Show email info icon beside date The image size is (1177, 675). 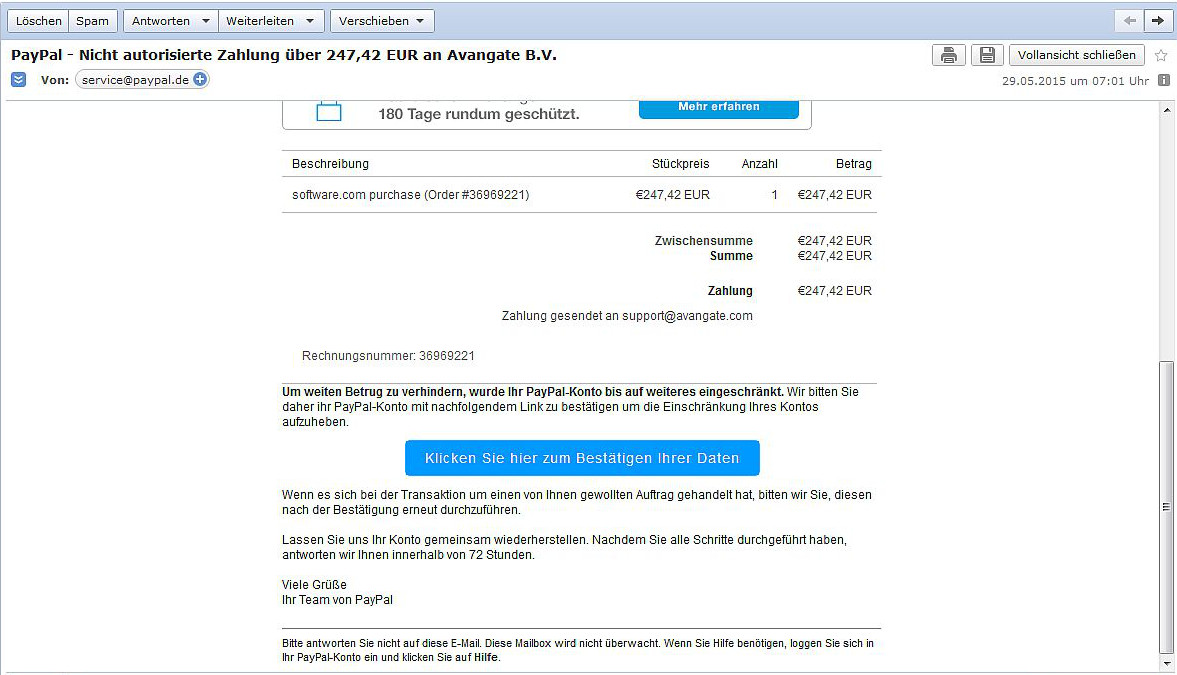click(1163, 80)
